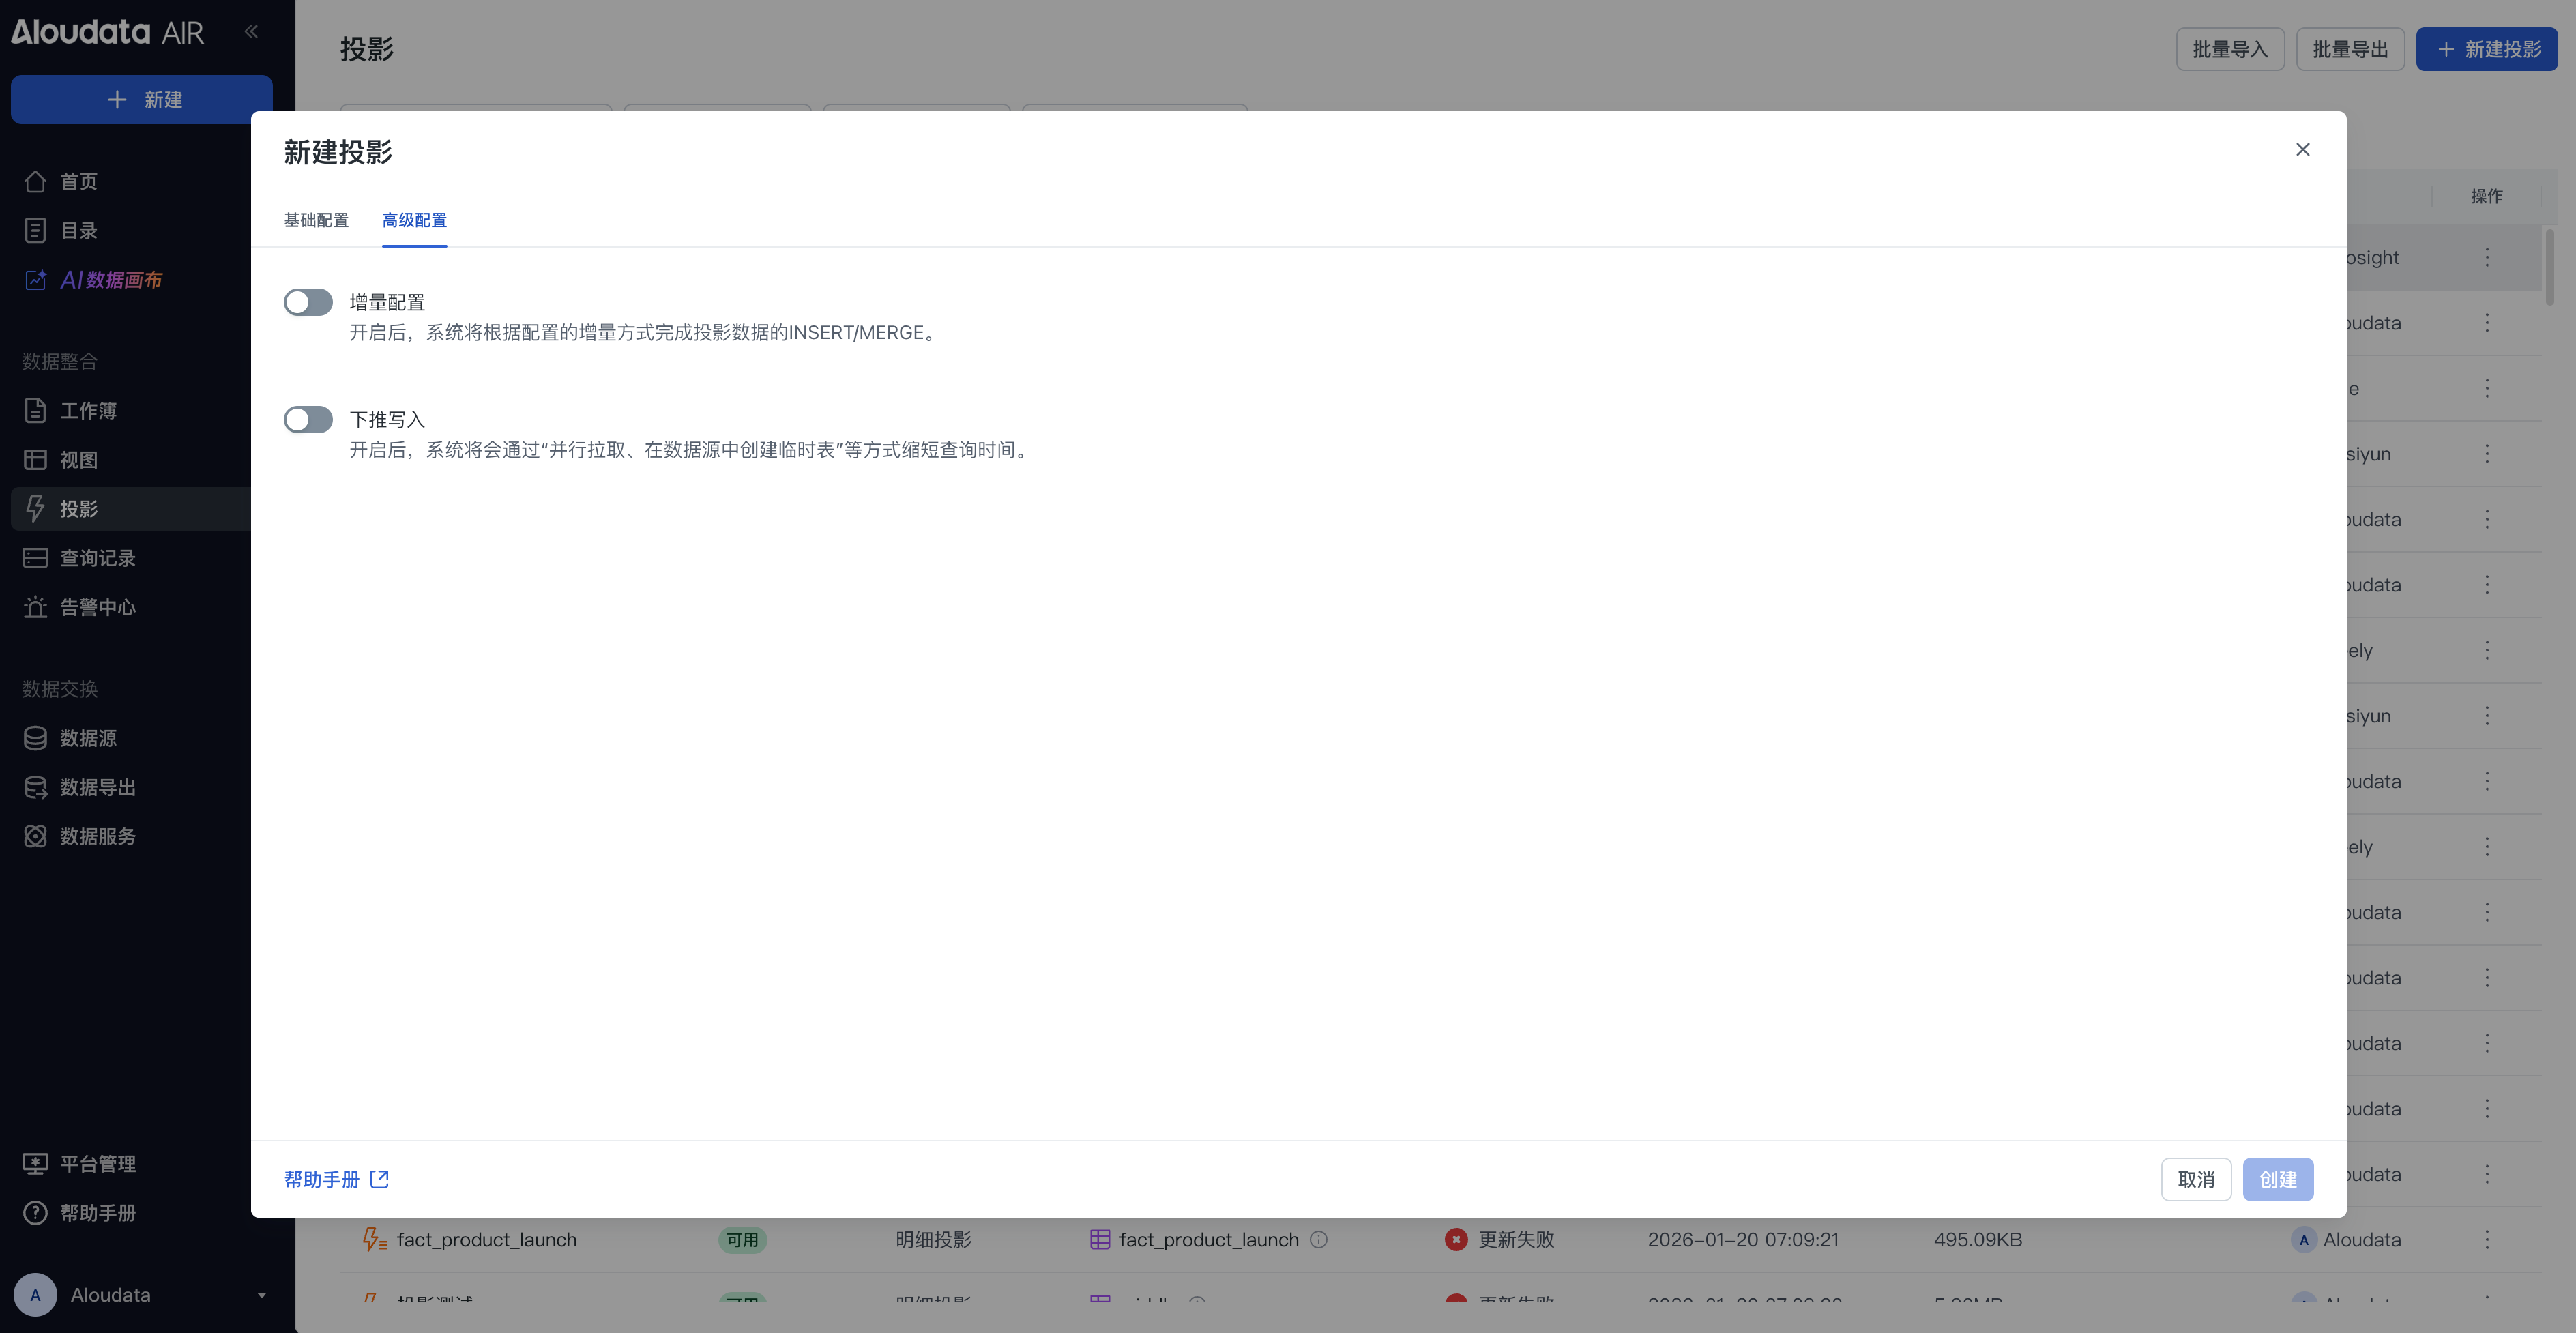
Task: Click the table's vertical scrollbar
Action: pyautogui.click(x=2549, y=267)
